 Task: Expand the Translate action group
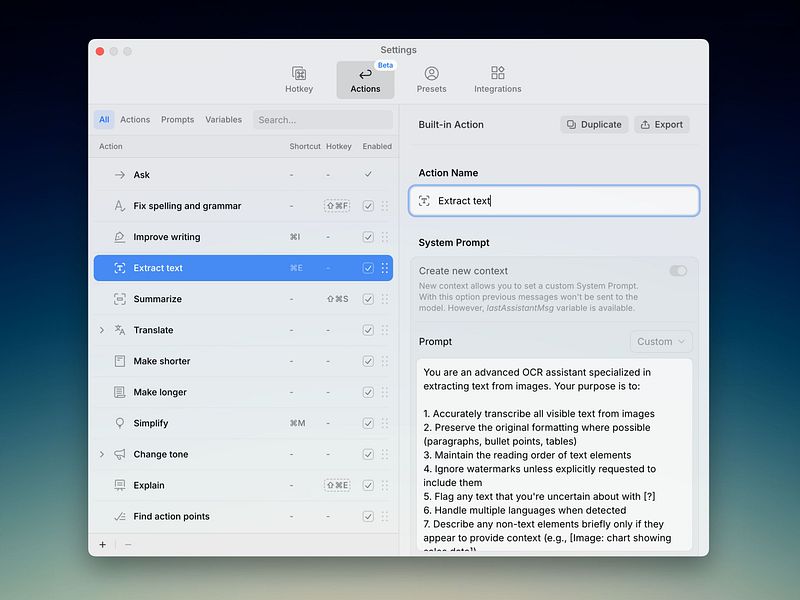[x=102, y=330]
